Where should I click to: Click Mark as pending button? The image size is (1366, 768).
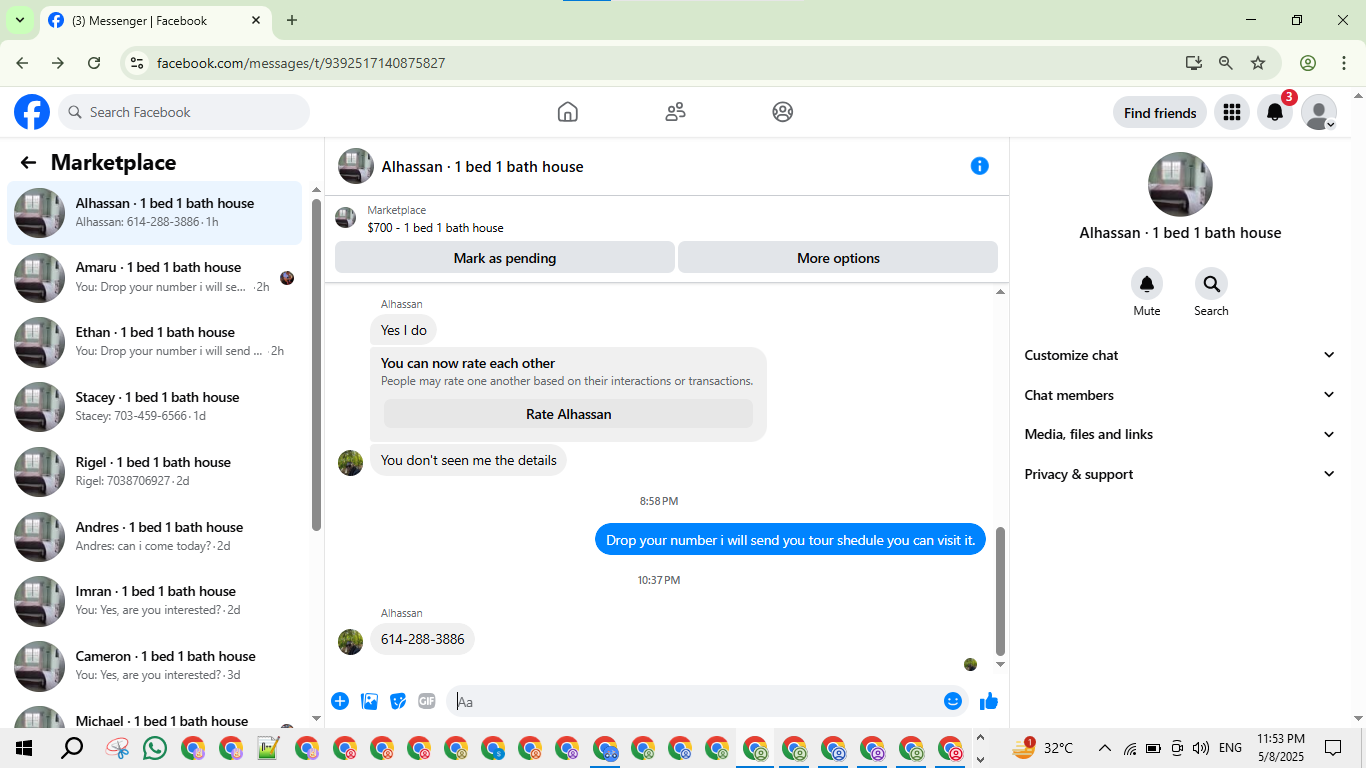coord(505,258)
